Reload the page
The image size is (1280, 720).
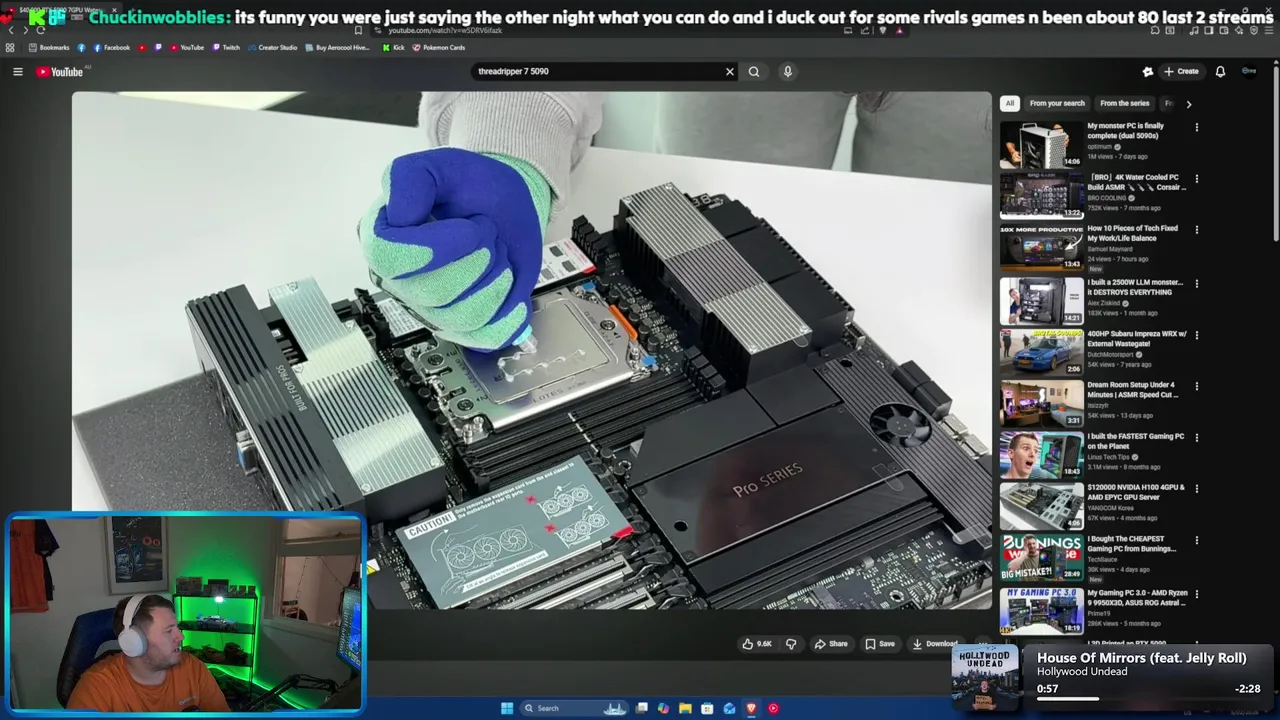[41, 31]
